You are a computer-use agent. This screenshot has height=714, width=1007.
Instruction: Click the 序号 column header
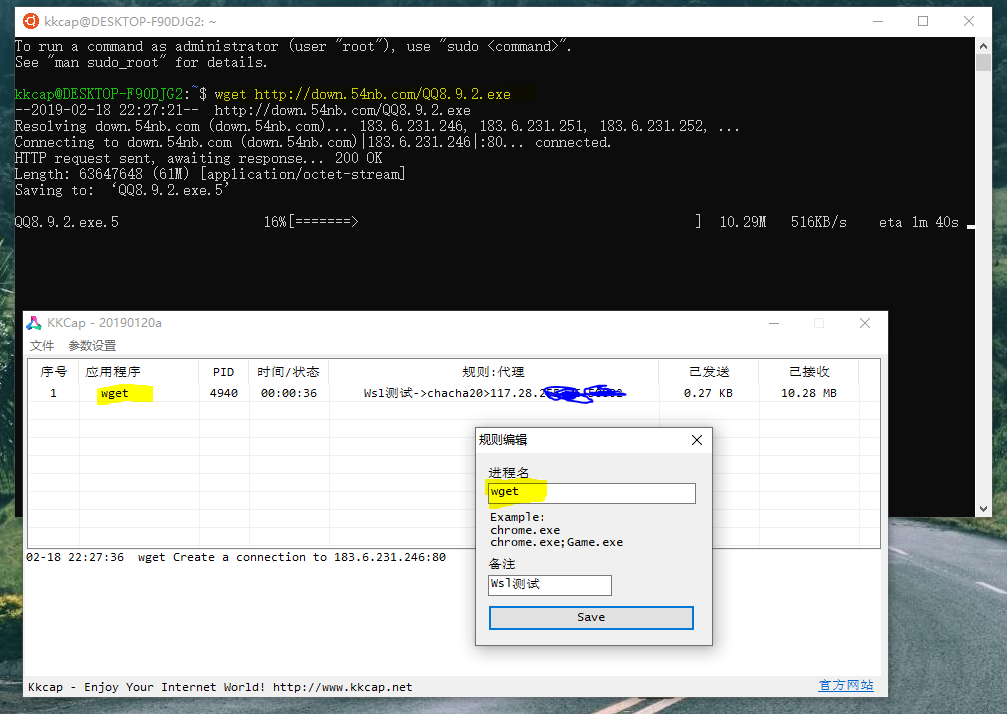point(53,372)
